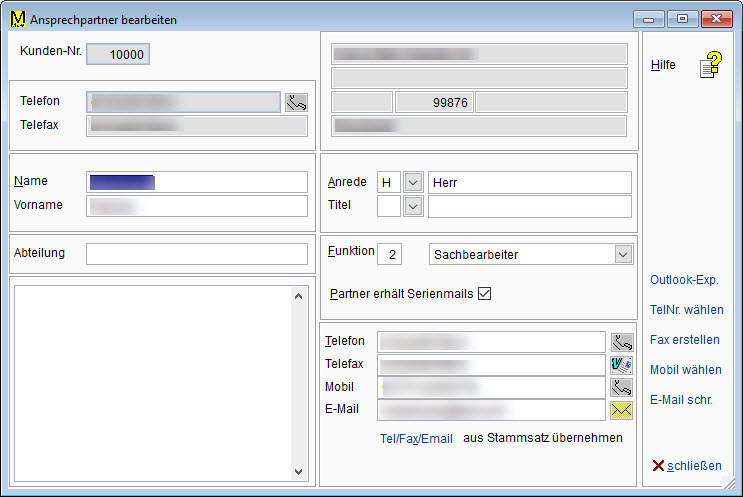The image size is (743, 497).
Task: Toggle Partner erhält Serienmails checkbox
Action: [485, 294]
